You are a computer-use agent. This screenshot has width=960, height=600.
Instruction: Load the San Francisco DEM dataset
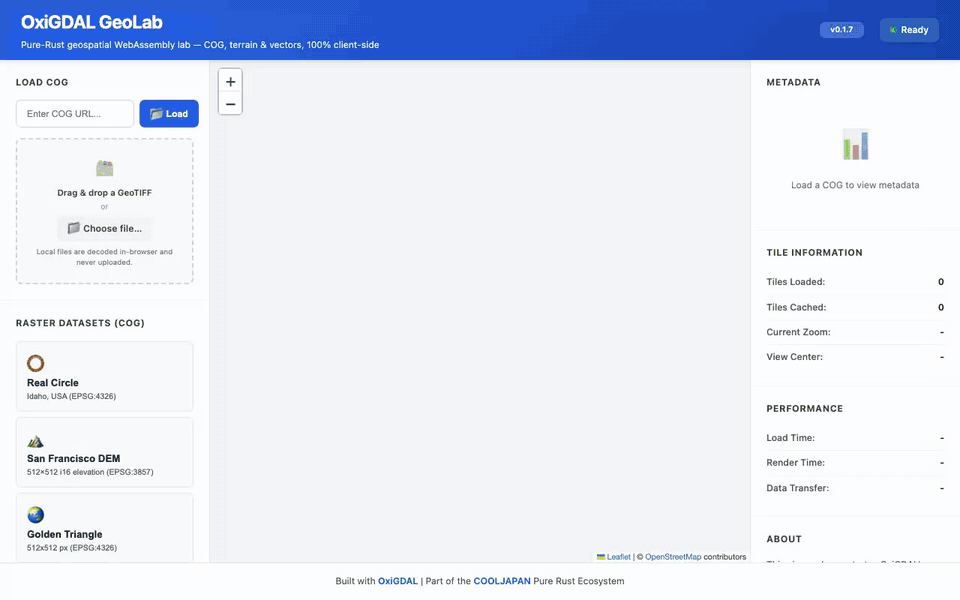coord(105,452)
